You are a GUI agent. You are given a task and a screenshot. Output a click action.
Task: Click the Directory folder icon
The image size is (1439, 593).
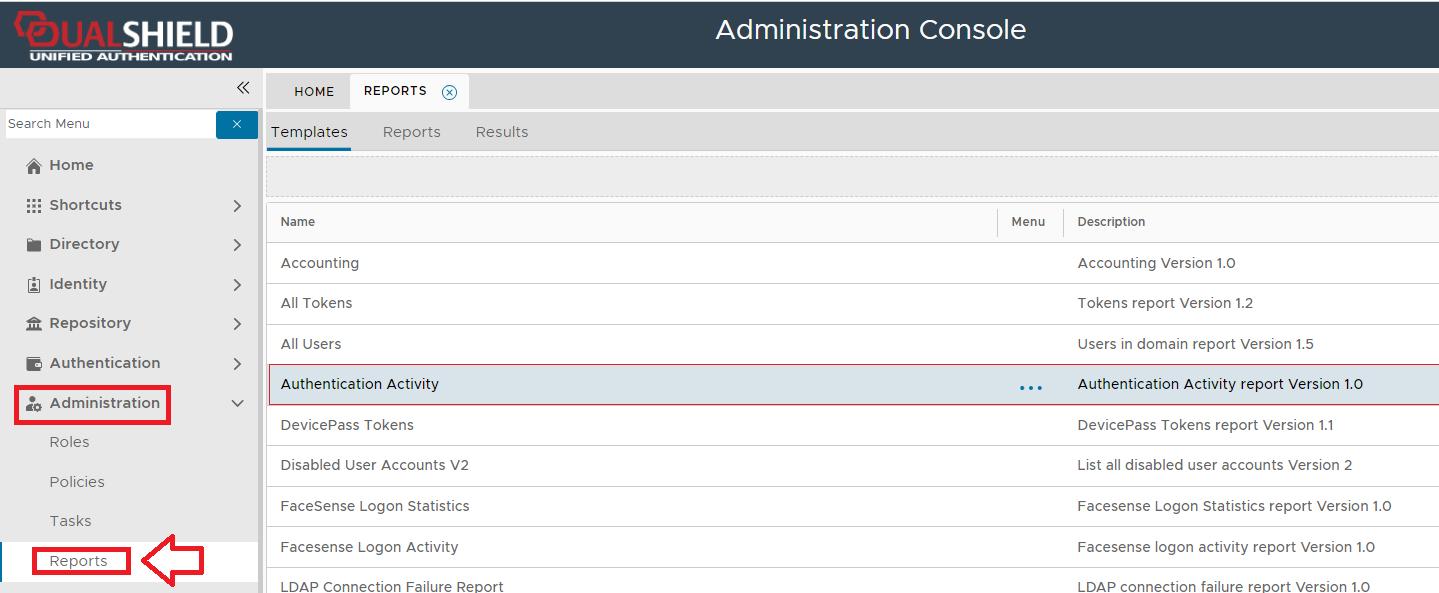(34, 245)
